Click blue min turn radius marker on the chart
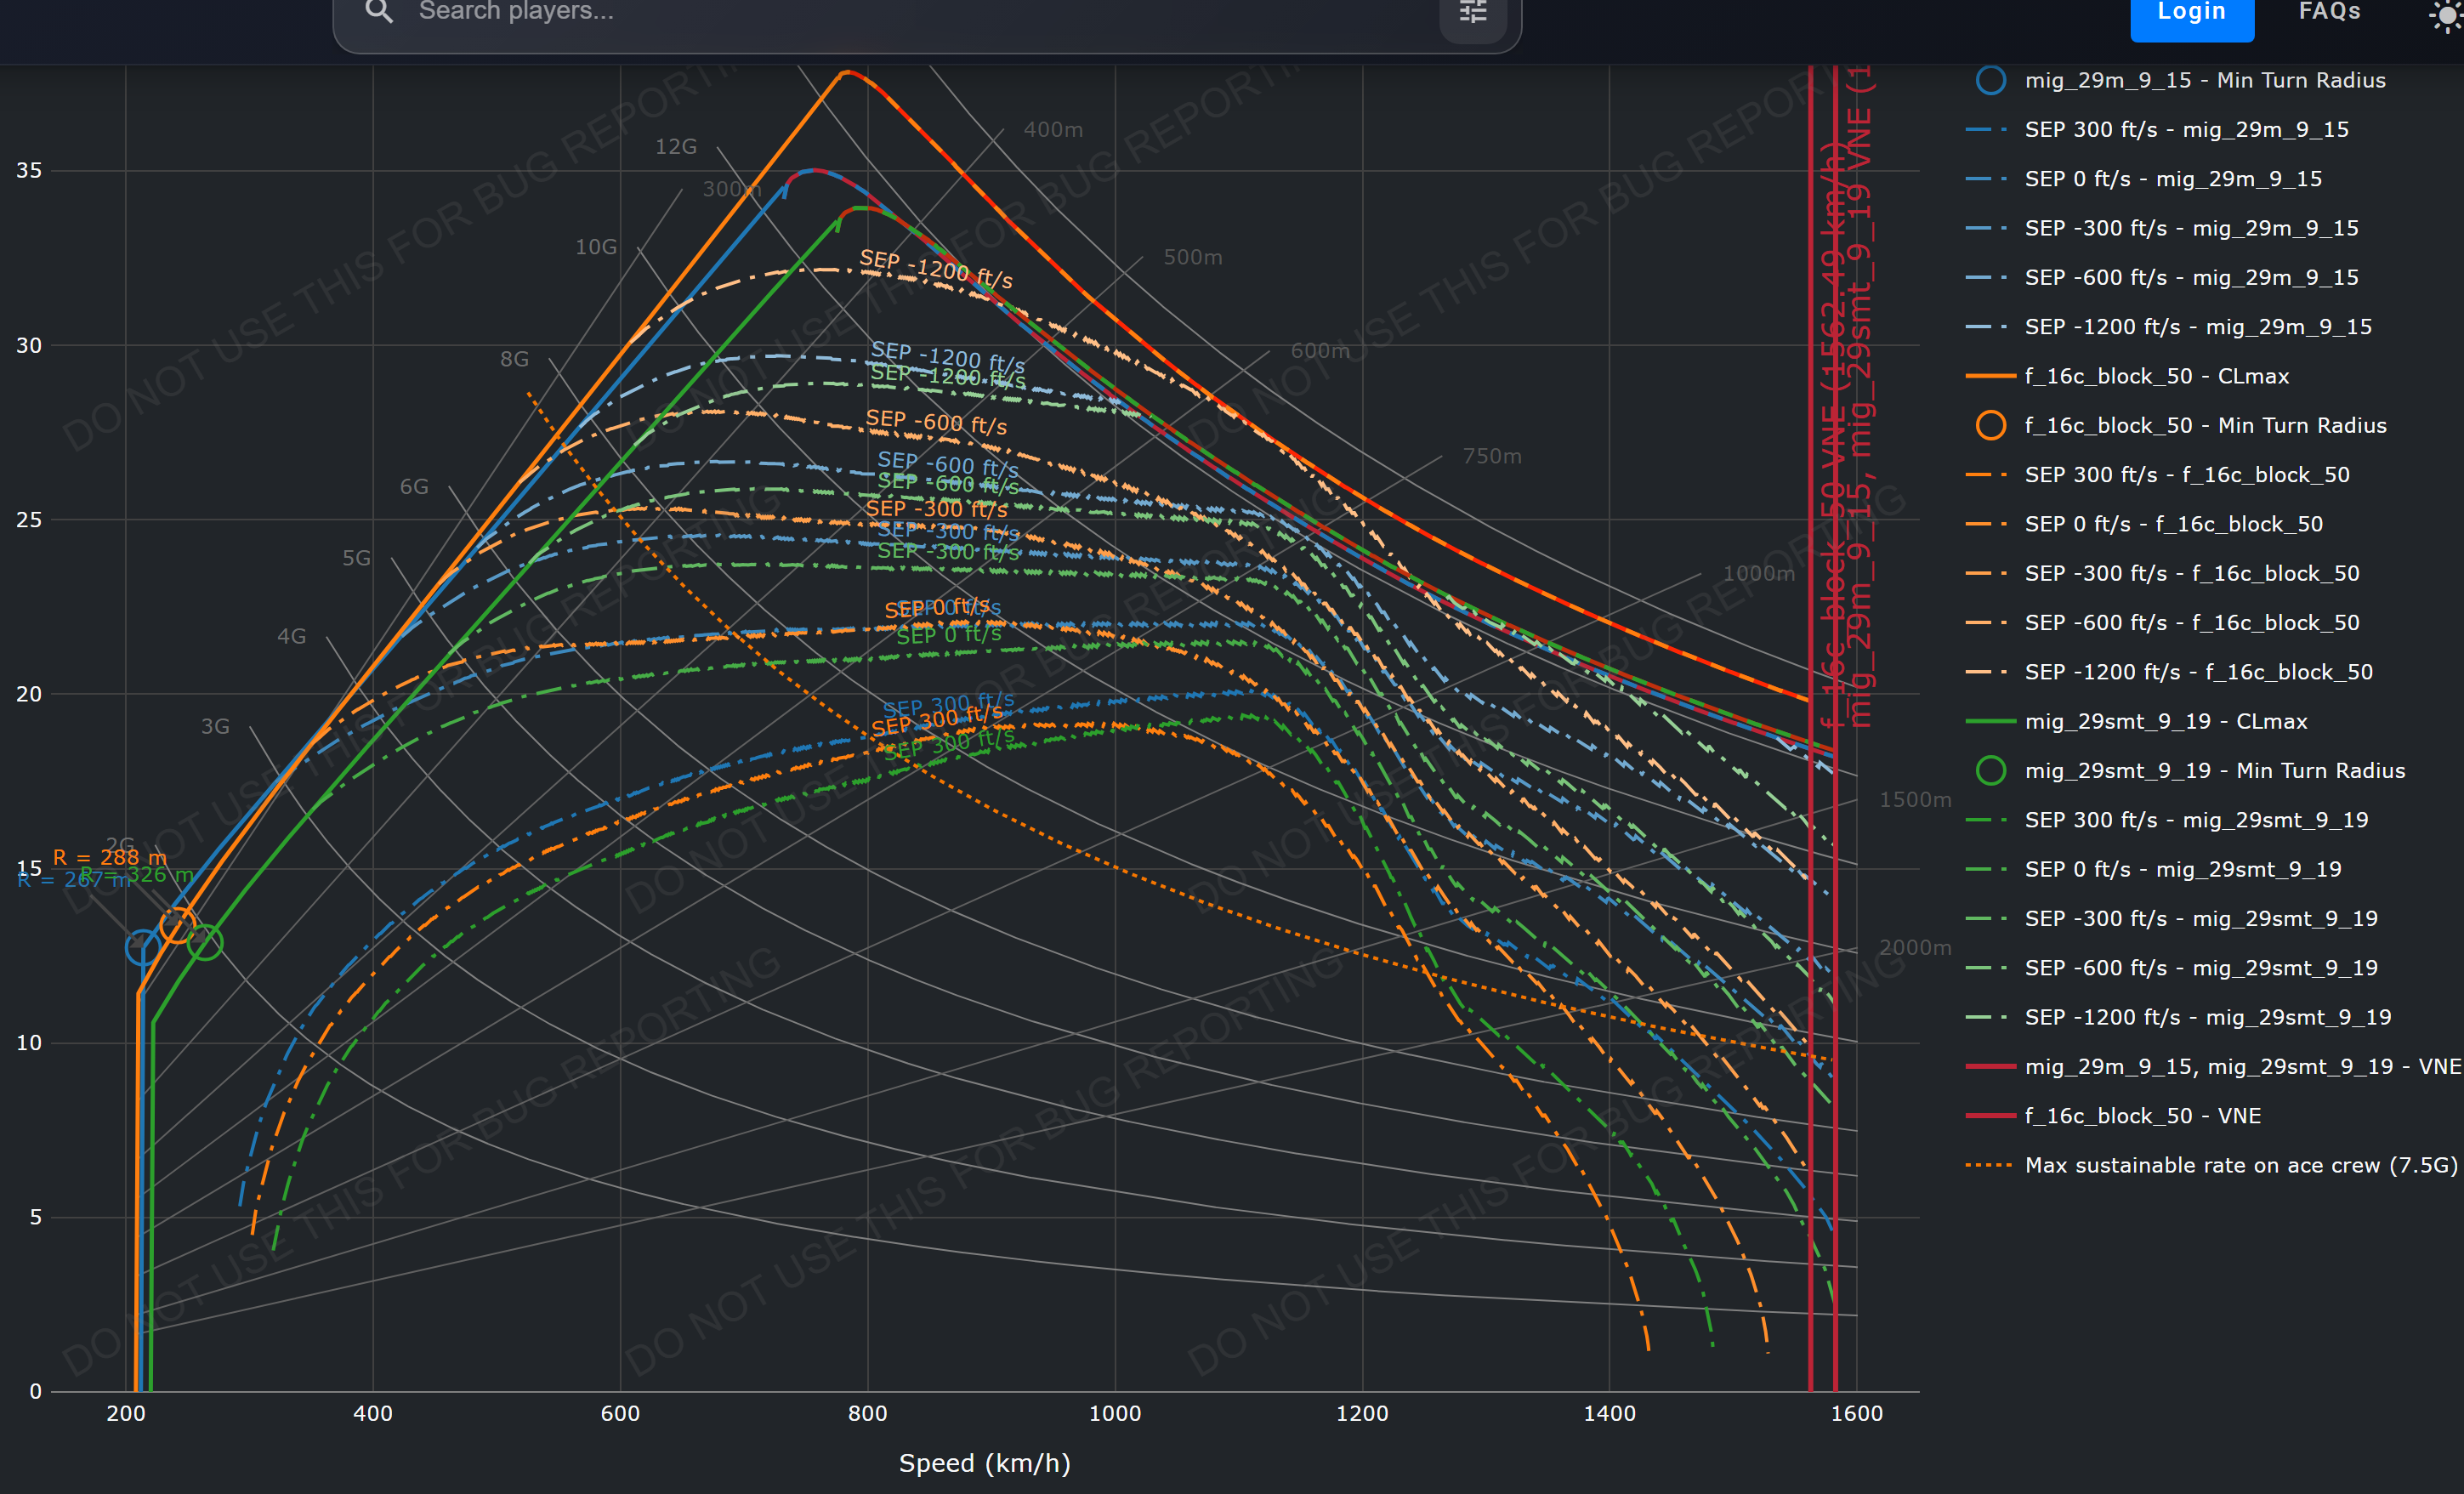2464x1494 pixels. tap(143, 947)
